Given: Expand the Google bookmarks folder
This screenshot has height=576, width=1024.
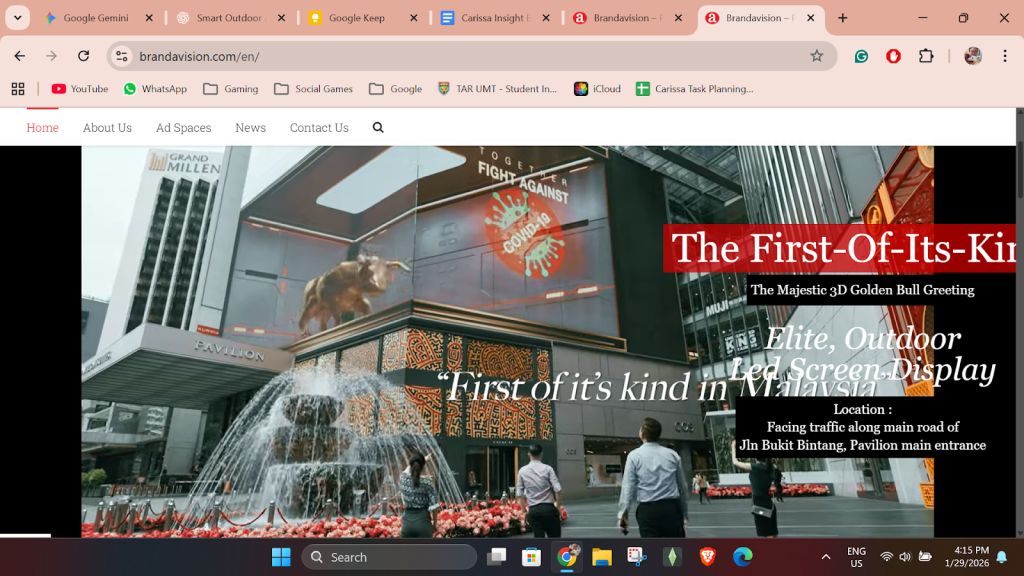Looking at the screenshot, I should point(396,89).
